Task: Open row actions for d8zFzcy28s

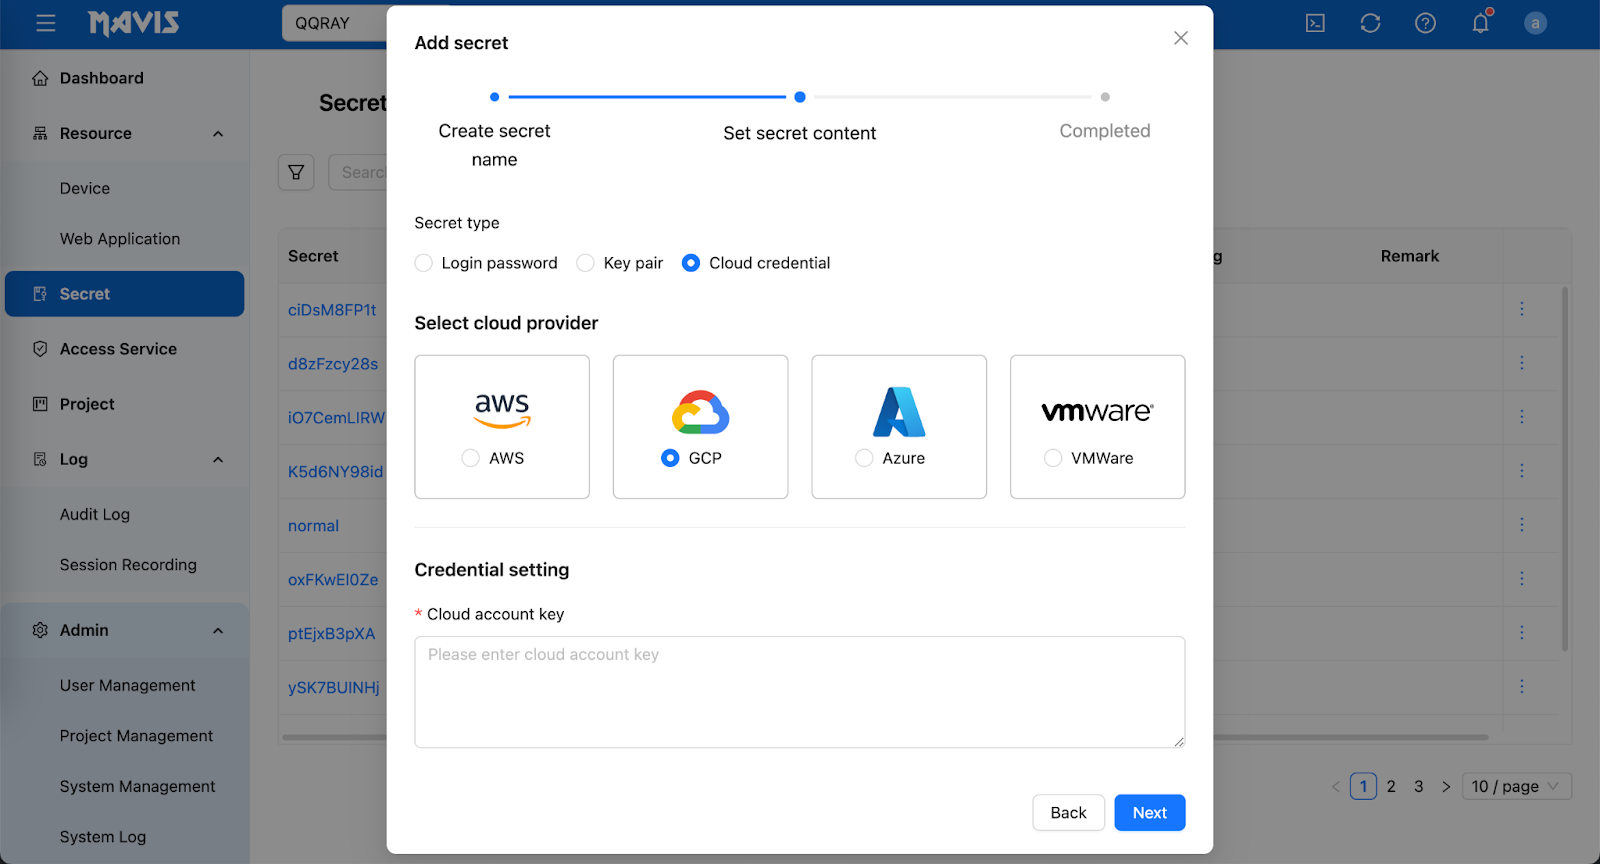Action: (x=1522, y=363)
